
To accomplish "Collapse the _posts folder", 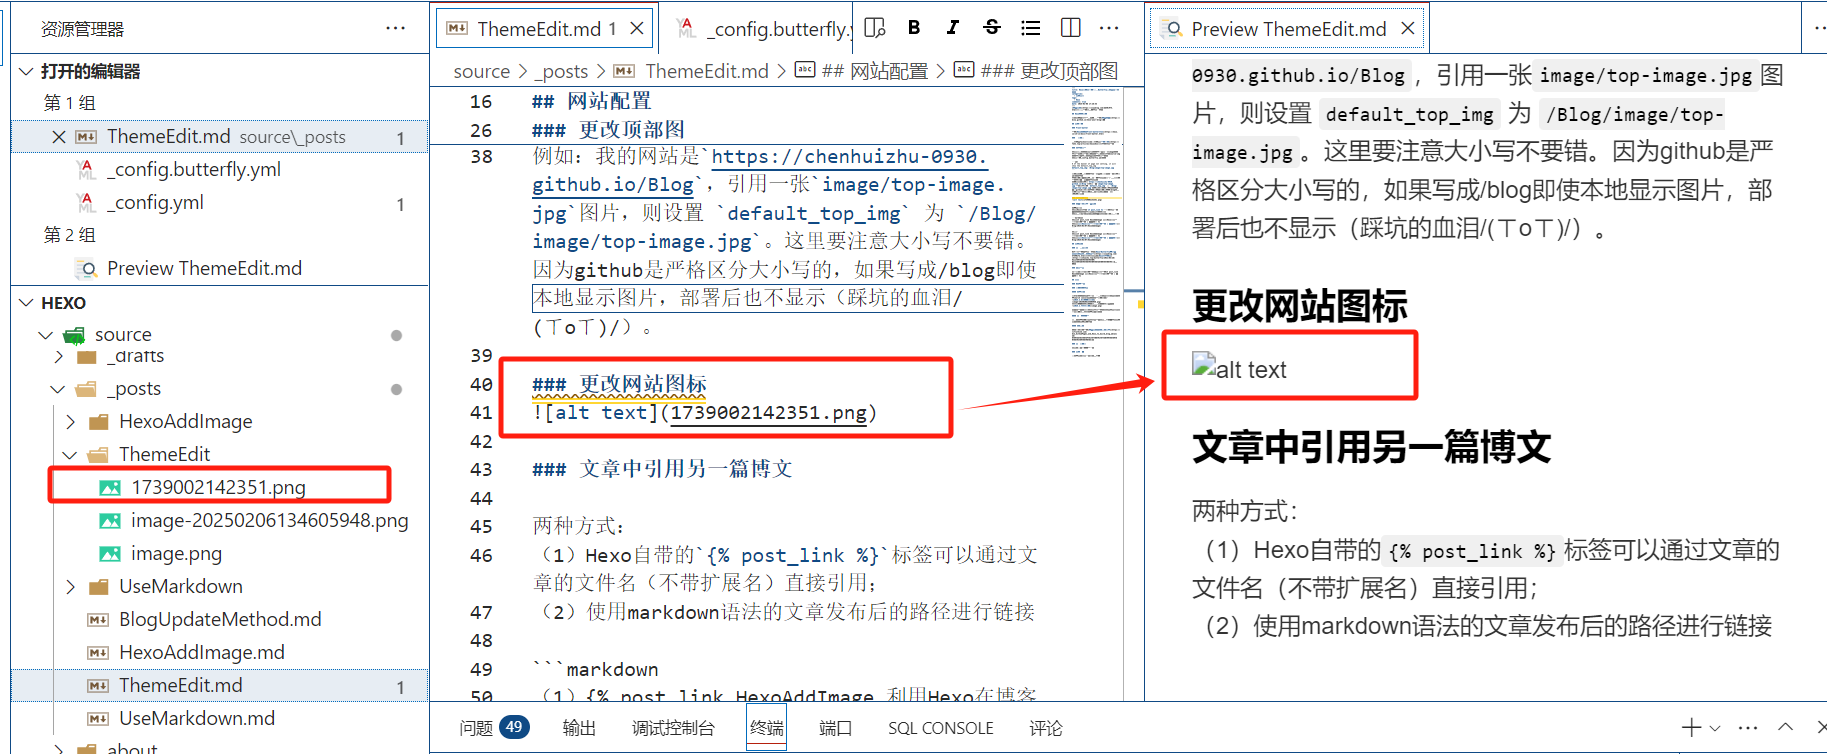I will point(59,389).
